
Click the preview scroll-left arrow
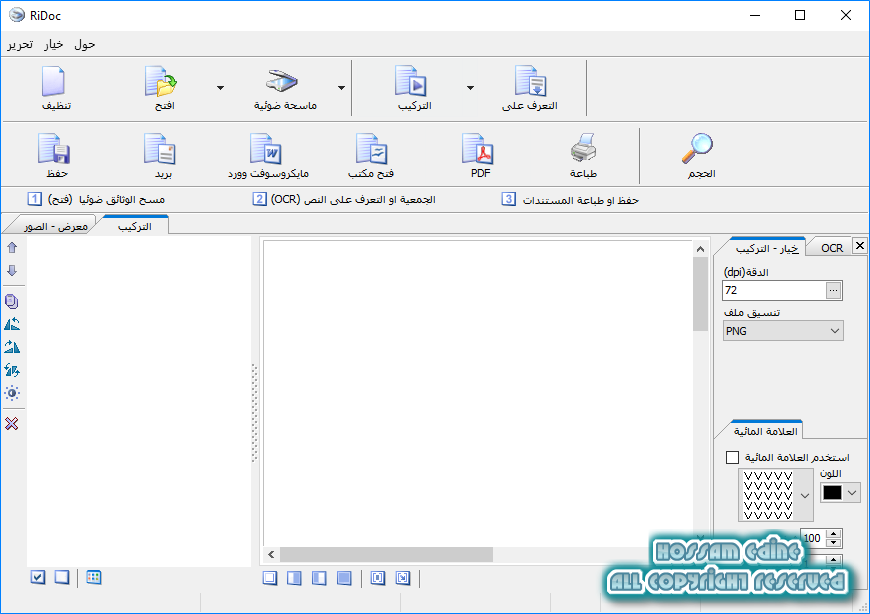coord(271,554)
